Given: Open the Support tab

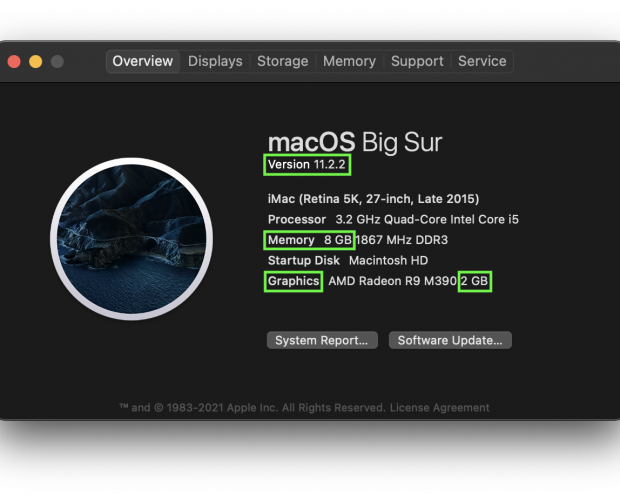Looking at the screenshot, I should pyautogui.click(x=417, y=61).
